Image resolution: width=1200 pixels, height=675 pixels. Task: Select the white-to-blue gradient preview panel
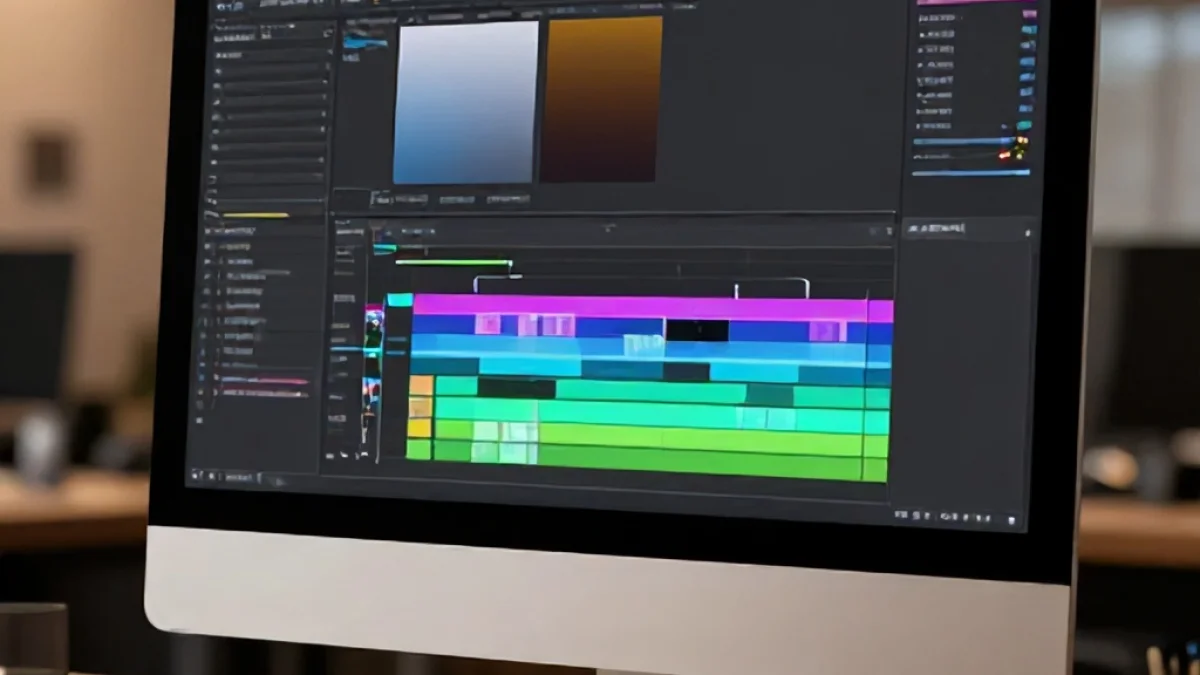coord(466,102)
